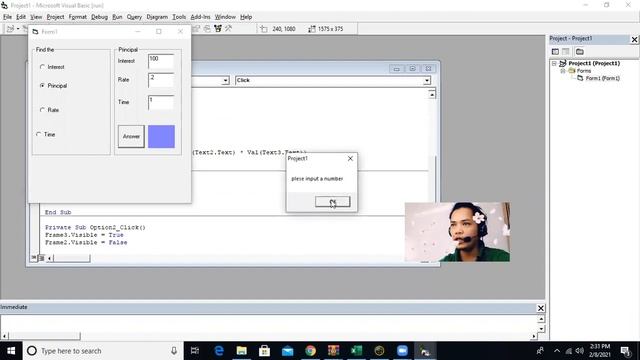
Task: Select the Time radio button
Action: [x=39, y=134]
